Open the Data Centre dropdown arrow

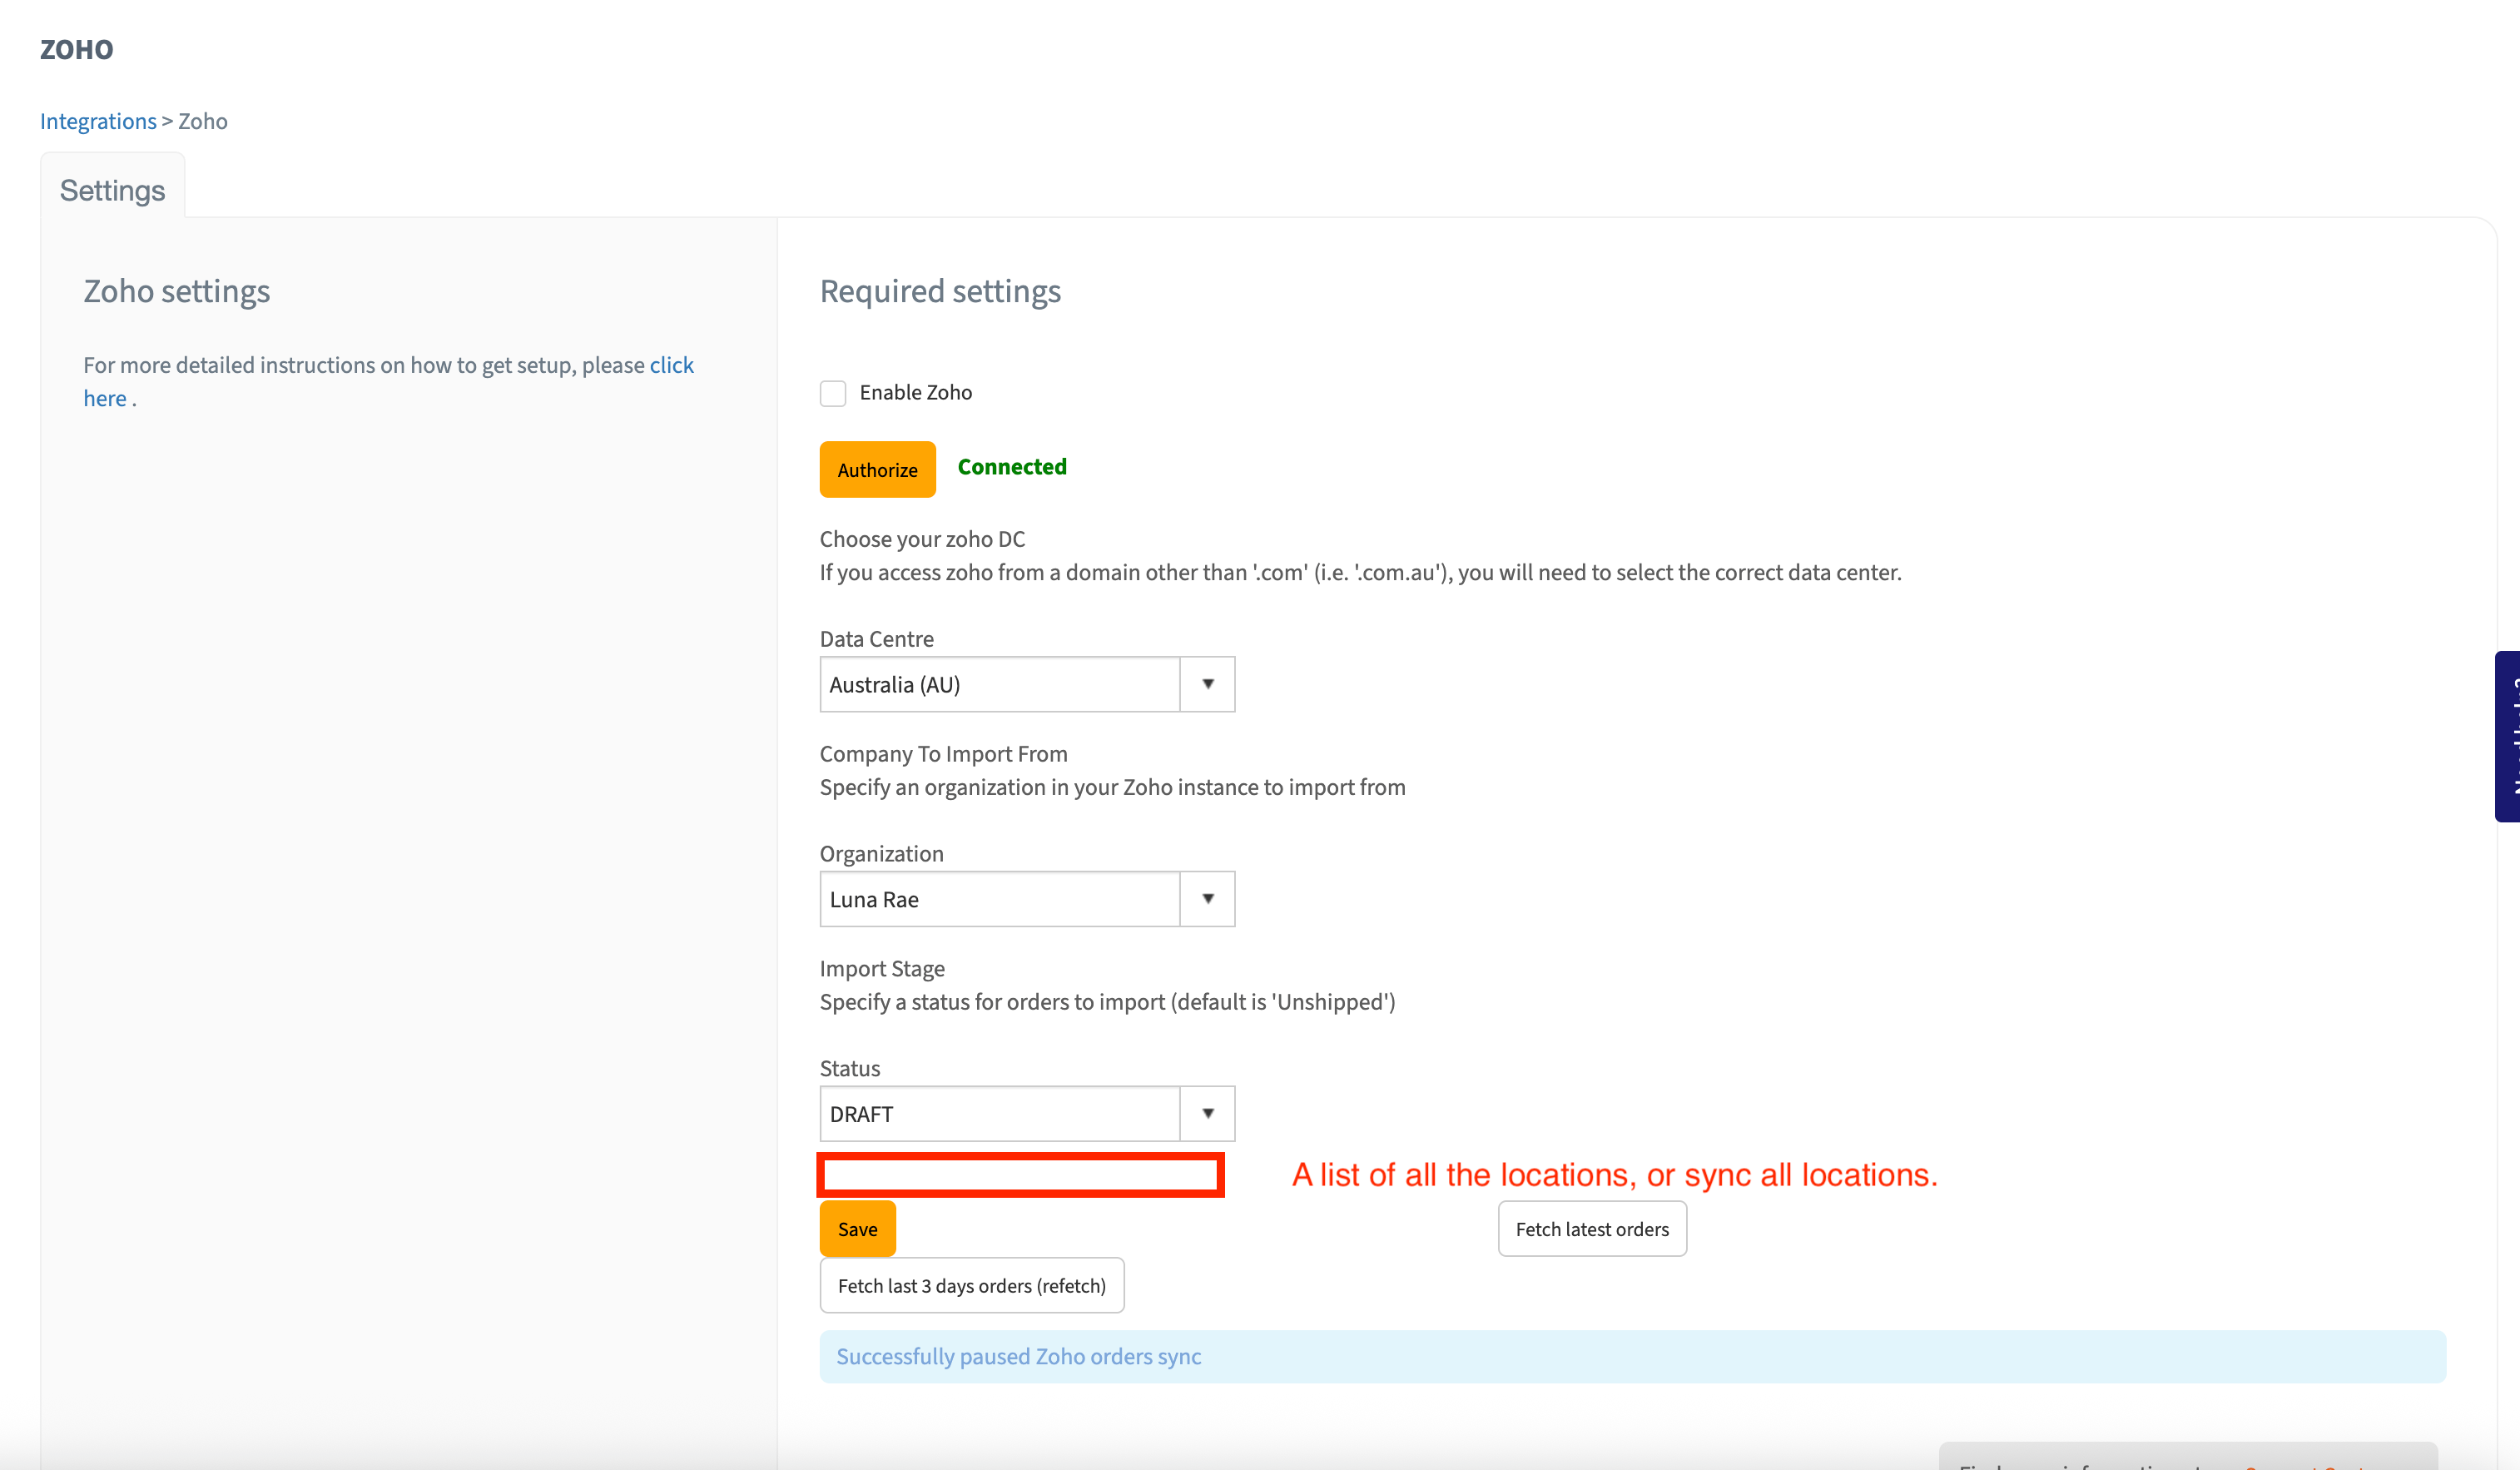[x=1207, y=684]
